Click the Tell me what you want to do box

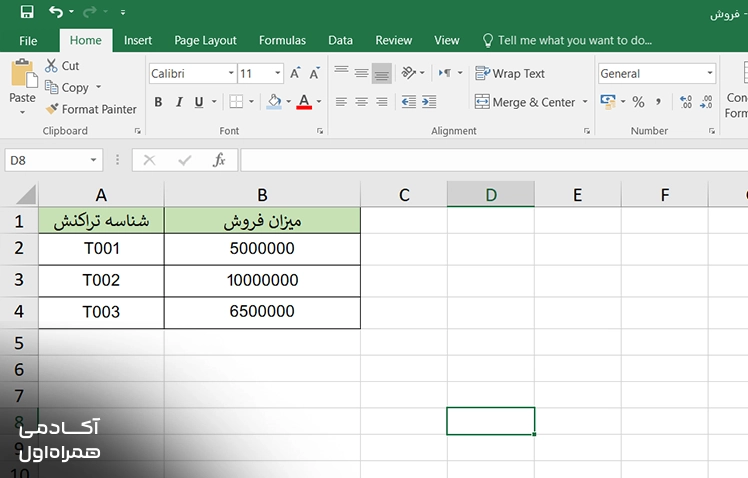click(568, 41)
